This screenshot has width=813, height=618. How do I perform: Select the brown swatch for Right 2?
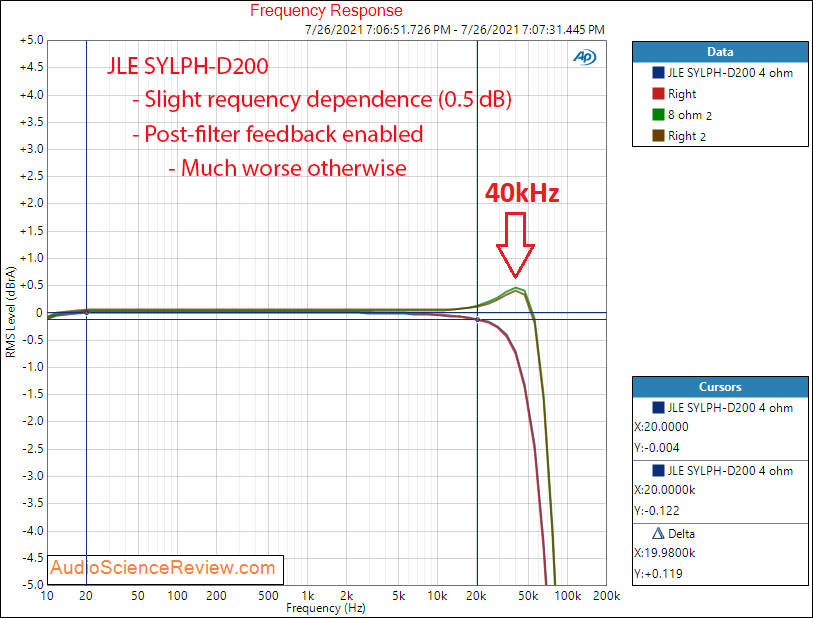(658, 136)
